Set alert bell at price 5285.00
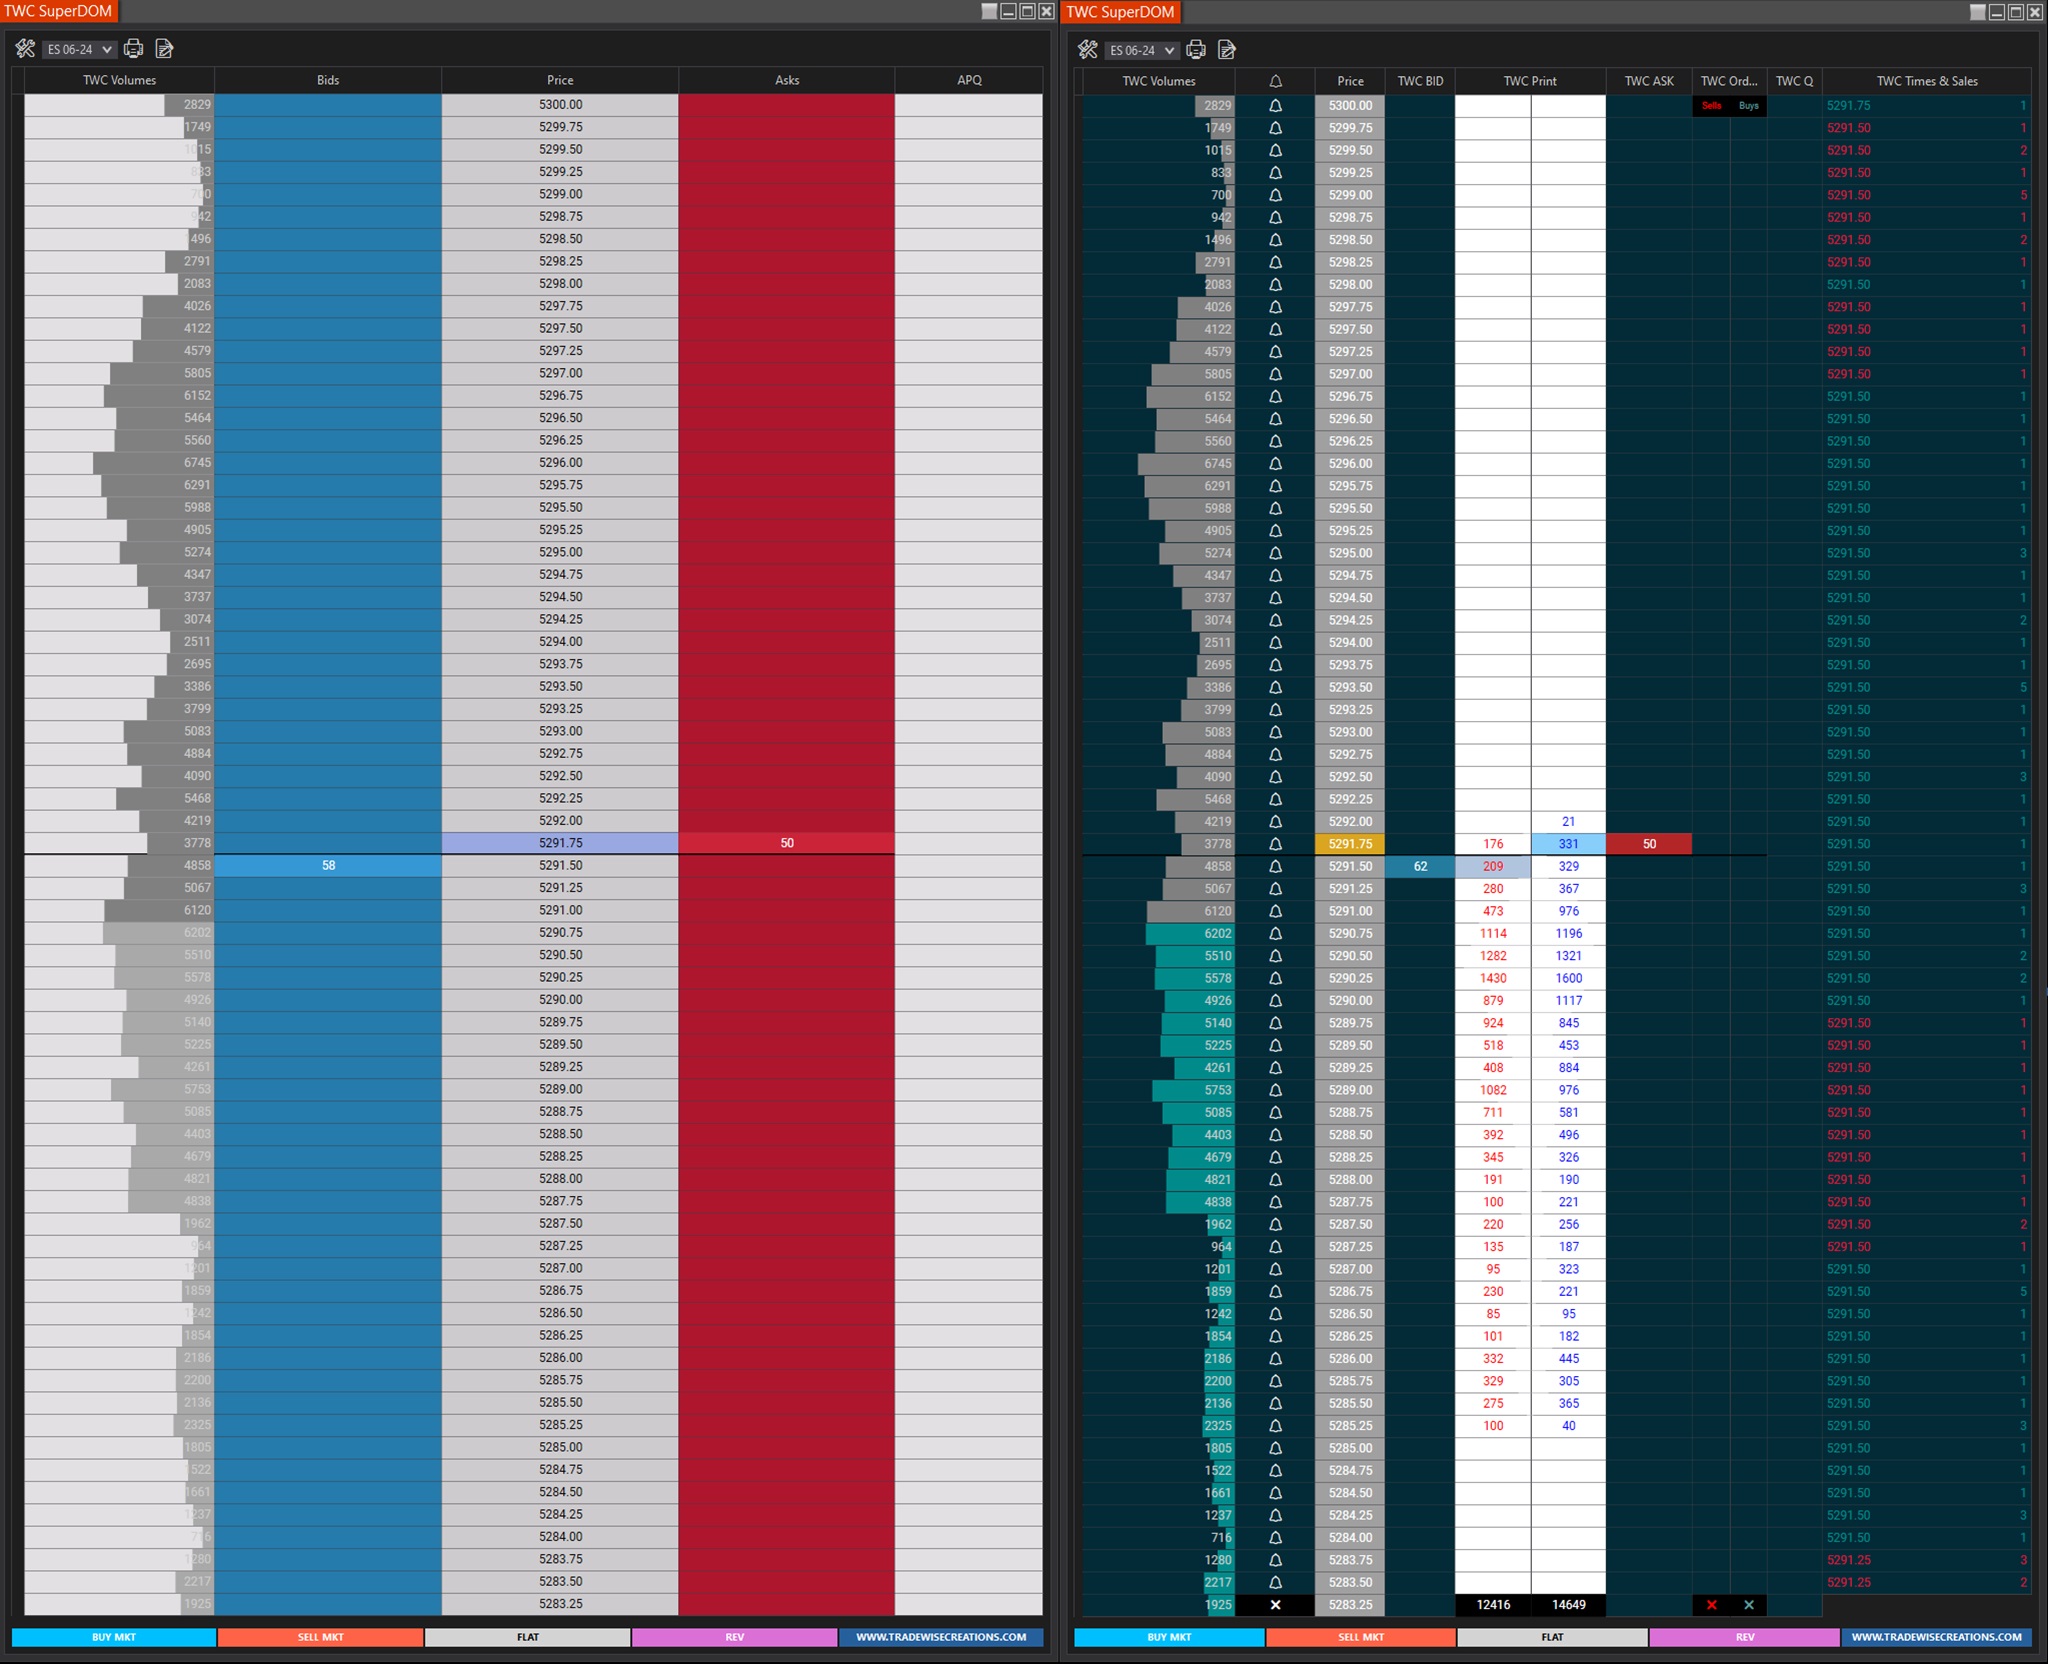The image size is (2048, 1664). coord(1275,1448)
